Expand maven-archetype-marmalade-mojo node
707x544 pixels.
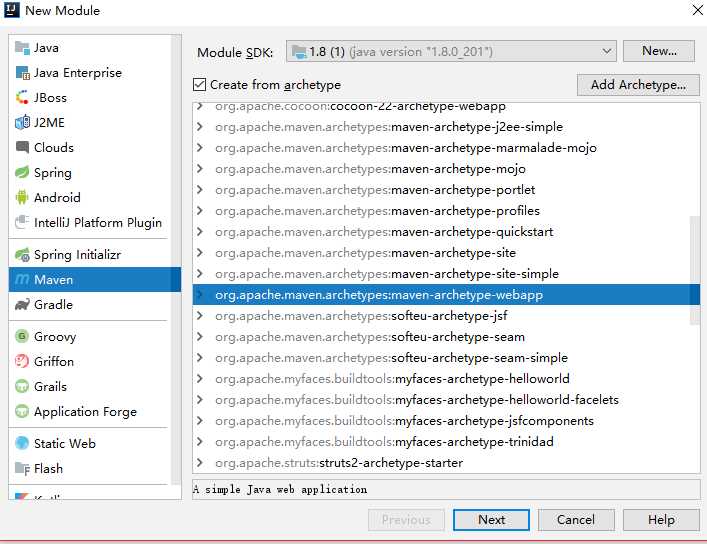200,148
